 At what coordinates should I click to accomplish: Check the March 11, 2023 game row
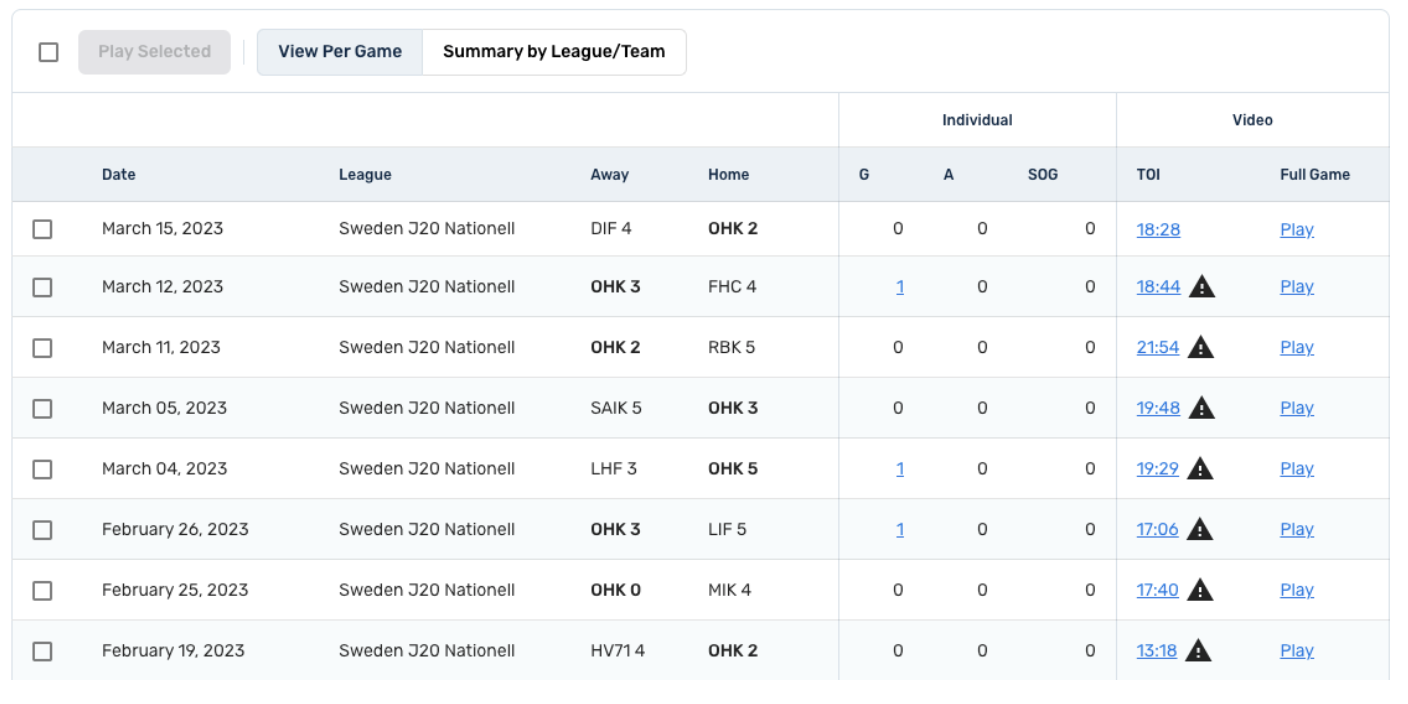(42, 348)
